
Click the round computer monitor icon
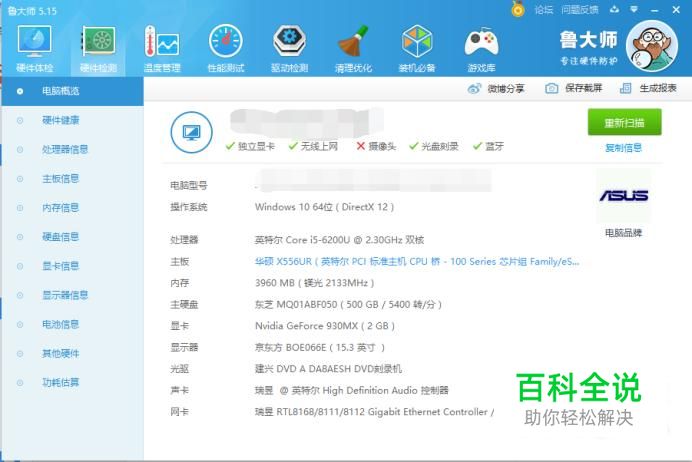pos(191,132)
